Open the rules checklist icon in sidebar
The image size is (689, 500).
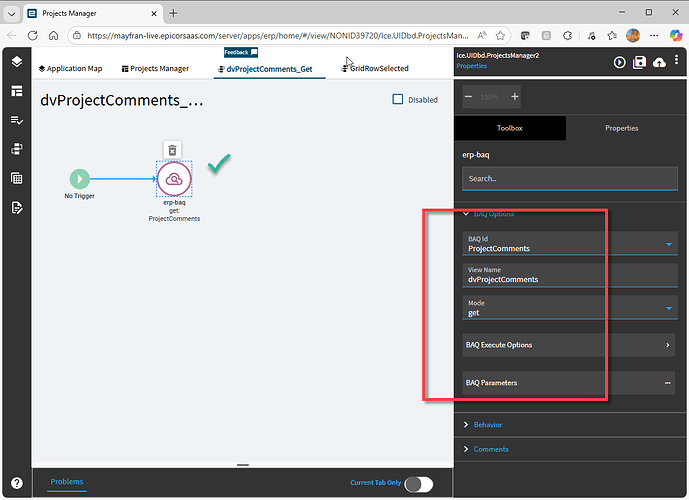(17, 120)
